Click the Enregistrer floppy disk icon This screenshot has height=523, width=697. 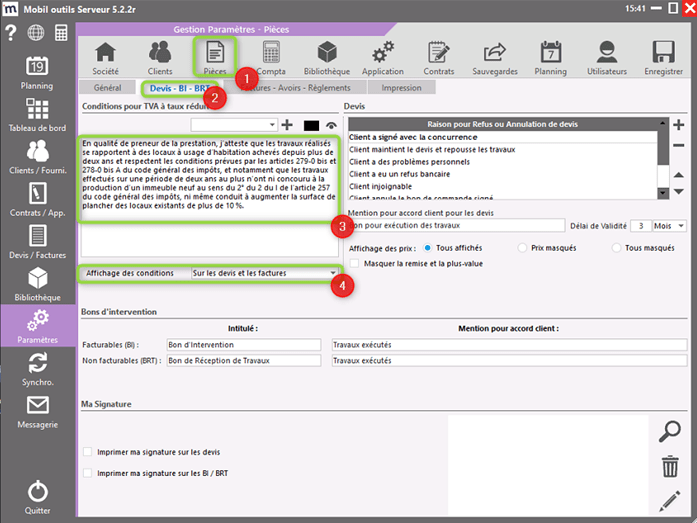[x=663, y=58]
